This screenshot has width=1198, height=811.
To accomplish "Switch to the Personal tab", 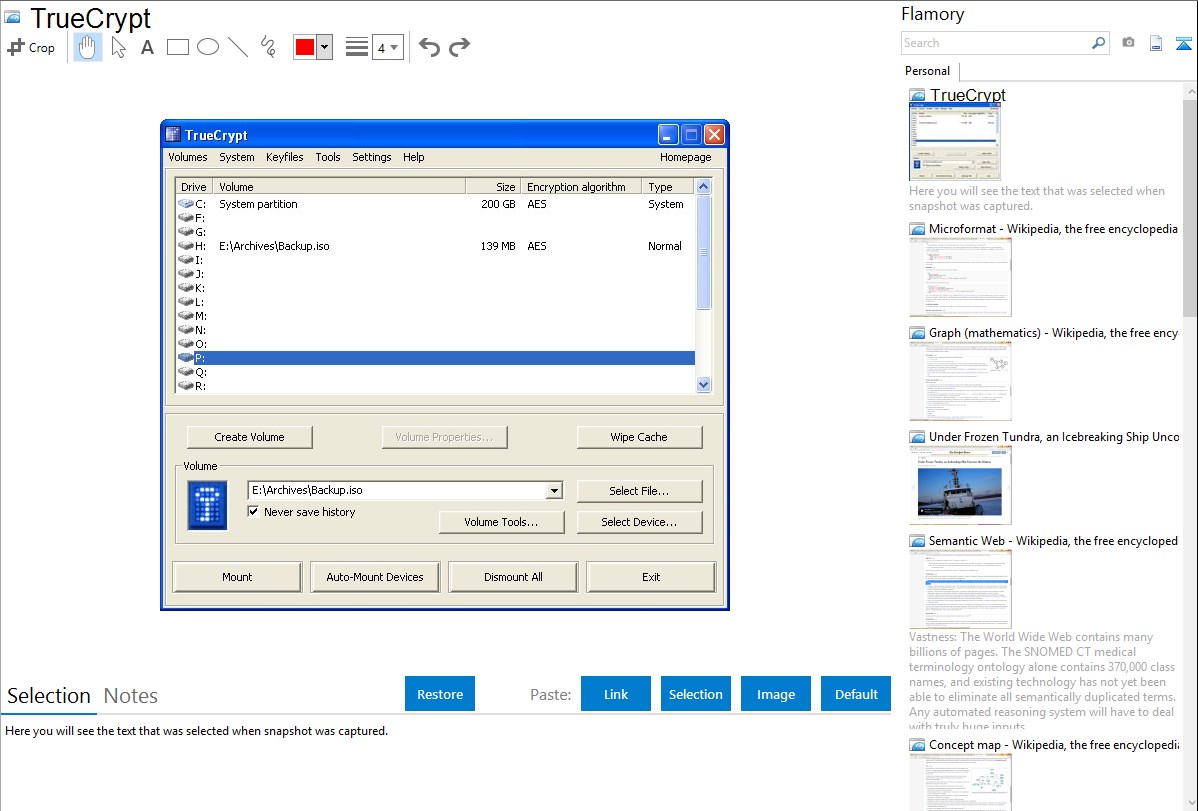I will (x=928, y=70).
